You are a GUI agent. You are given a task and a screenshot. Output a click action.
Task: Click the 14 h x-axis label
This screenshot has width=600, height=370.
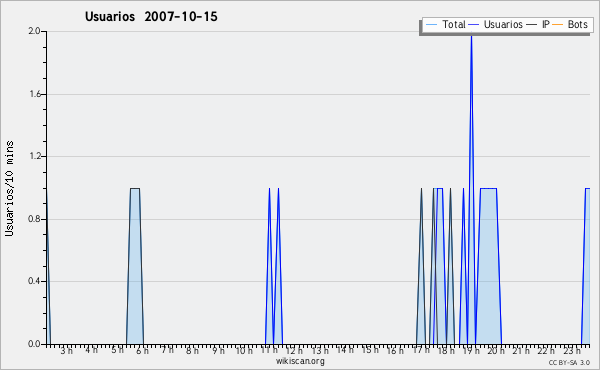pyautogui.click(x=345, y=350)
